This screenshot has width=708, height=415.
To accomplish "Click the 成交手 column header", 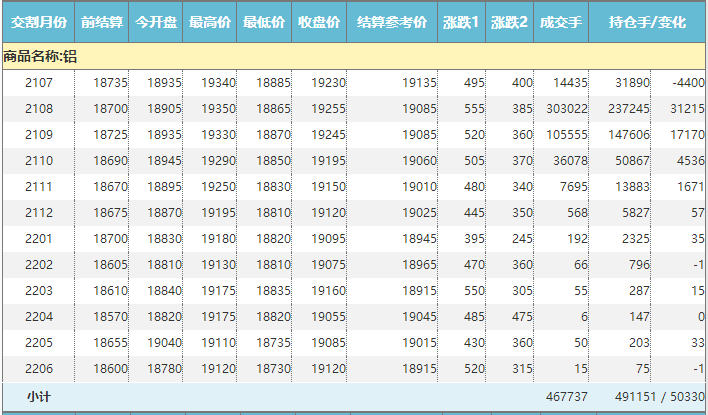I will pos(560,22).
